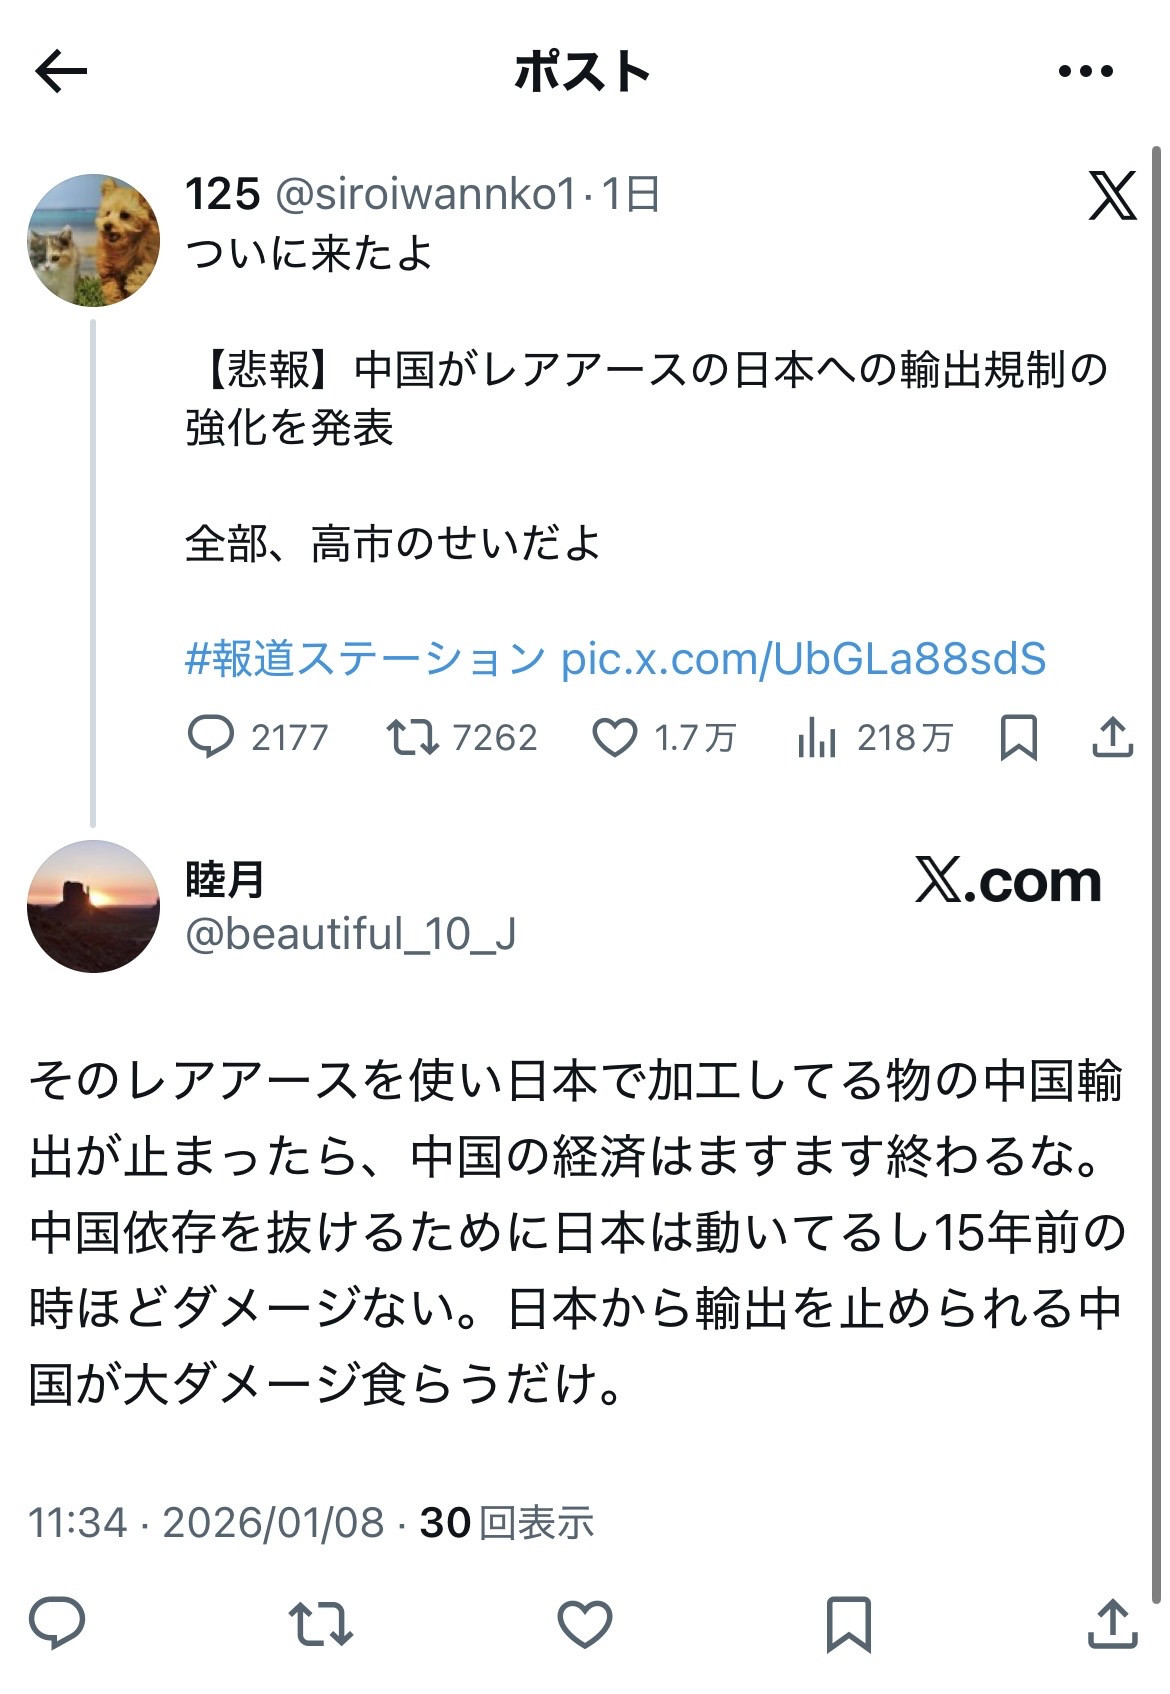Repost 睦月's post using the bottom icon
Viewport: 1170px width, 1694px height.
point(320,1623)
